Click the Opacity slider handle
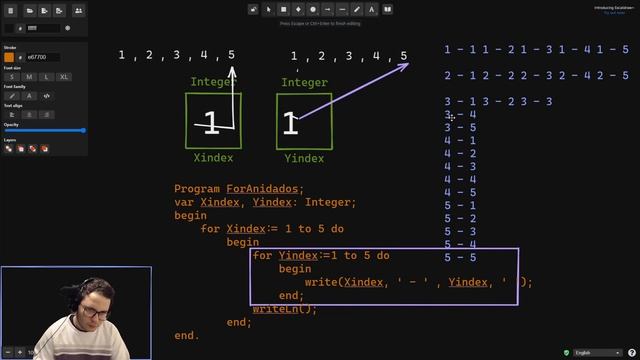Viewport: 640px width, 360px height. (x=83, y=131)
